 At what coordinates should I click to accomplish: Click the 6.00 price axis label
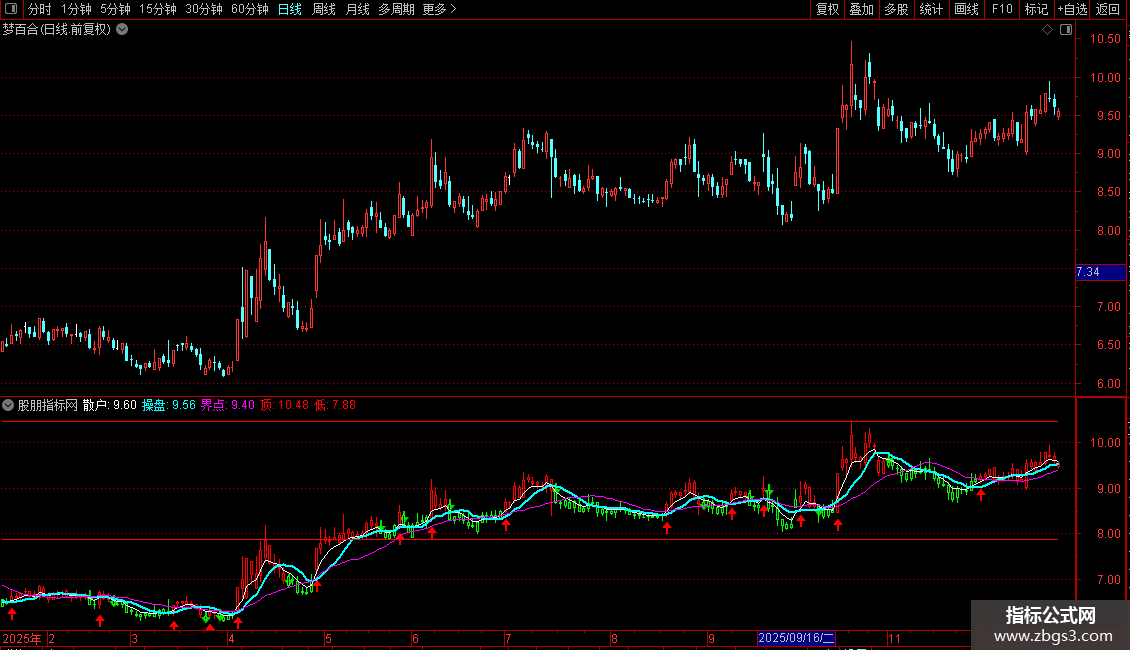pos(1108,384)
